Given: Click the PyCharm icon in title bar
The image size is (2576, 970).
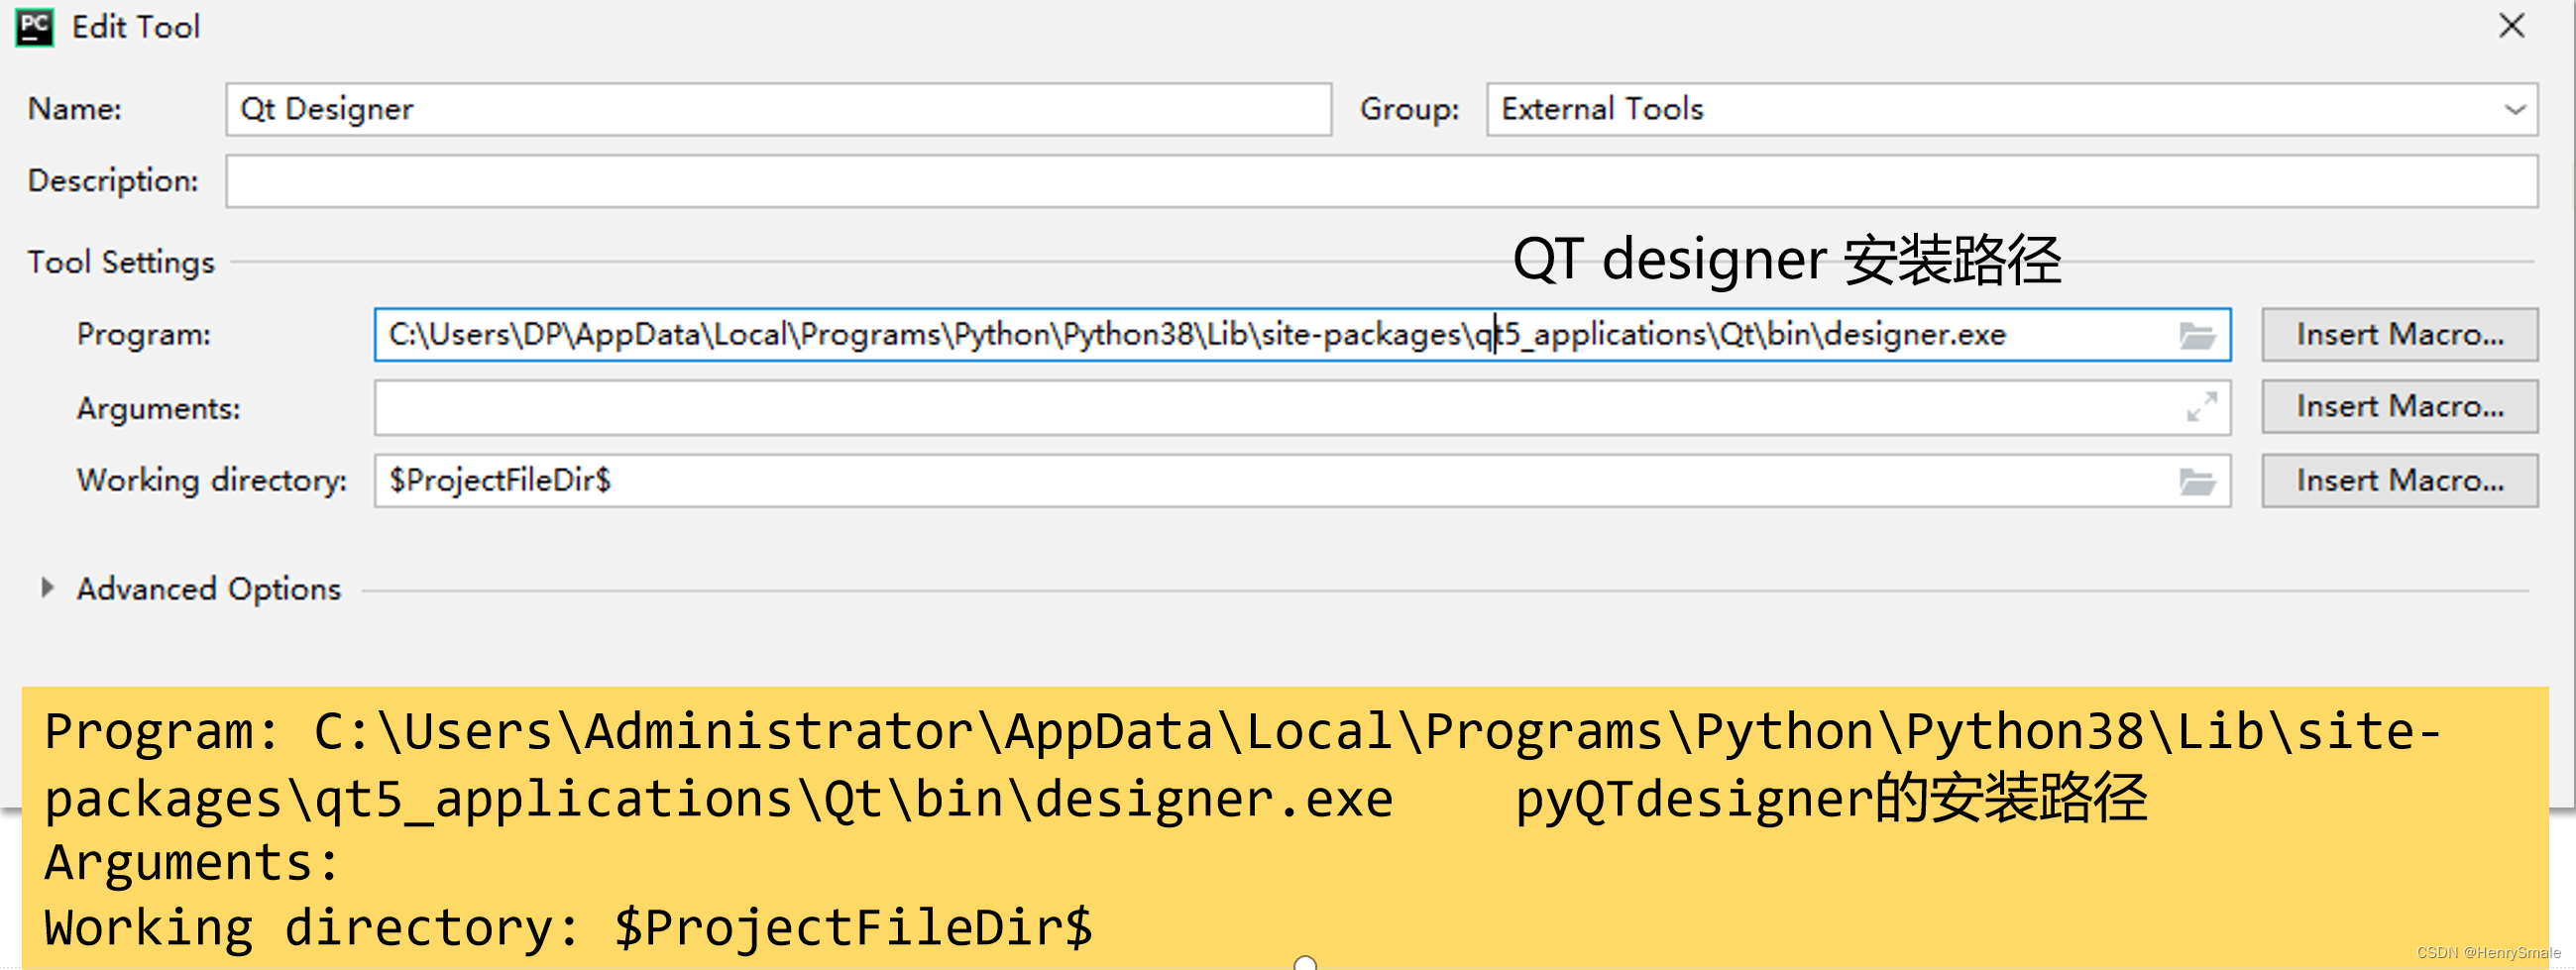Looking at the screenshot, I should pyautogui.click(x=34, y=27).
